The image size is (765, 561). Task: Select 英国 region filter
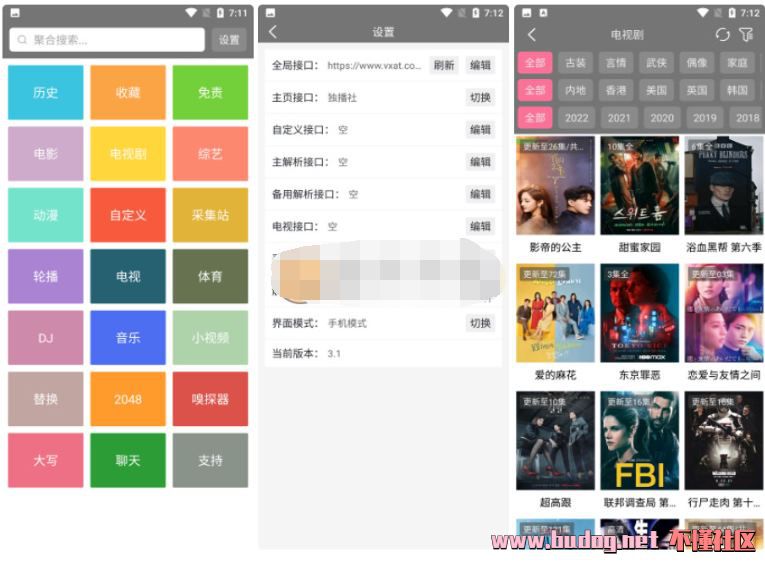pyautogui.click(x=697, y=90)
